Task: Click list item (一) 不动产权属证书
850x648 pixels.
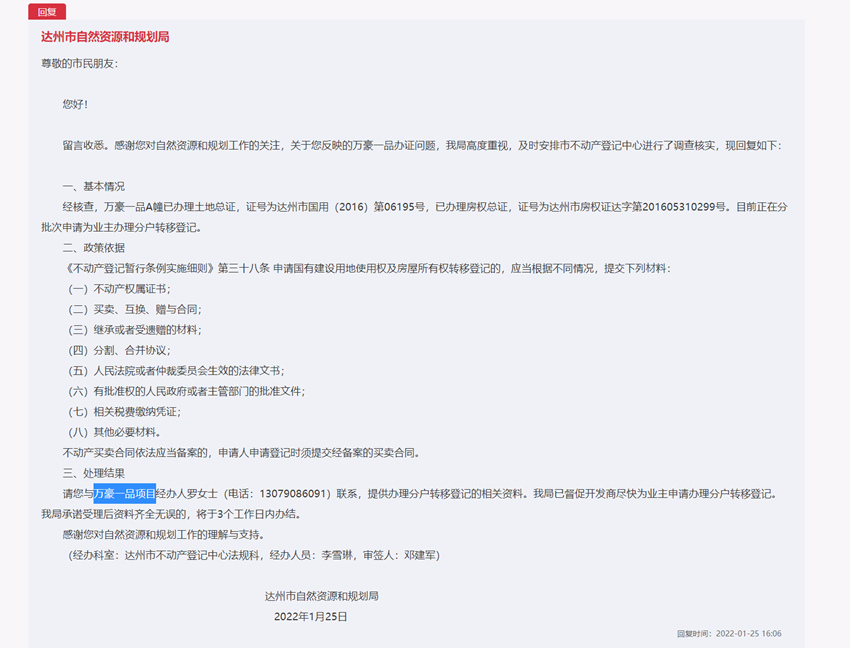Action: 119,289
